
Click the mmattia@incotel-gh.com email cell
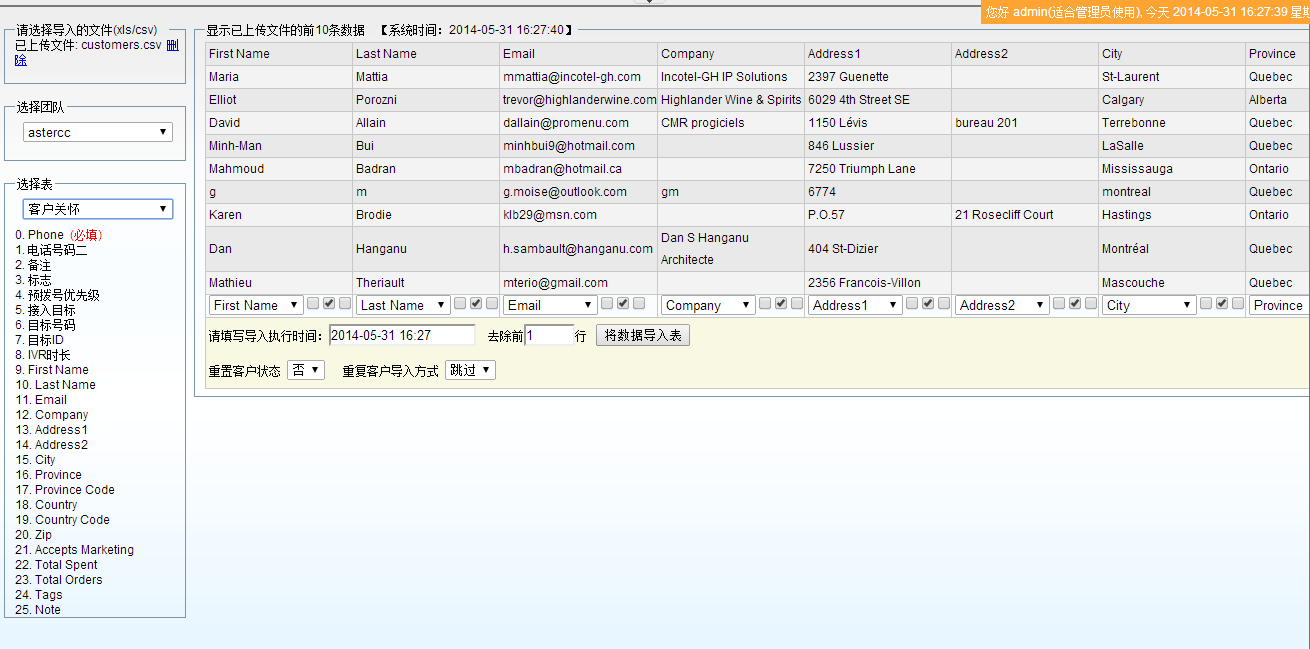click(572, 77)
